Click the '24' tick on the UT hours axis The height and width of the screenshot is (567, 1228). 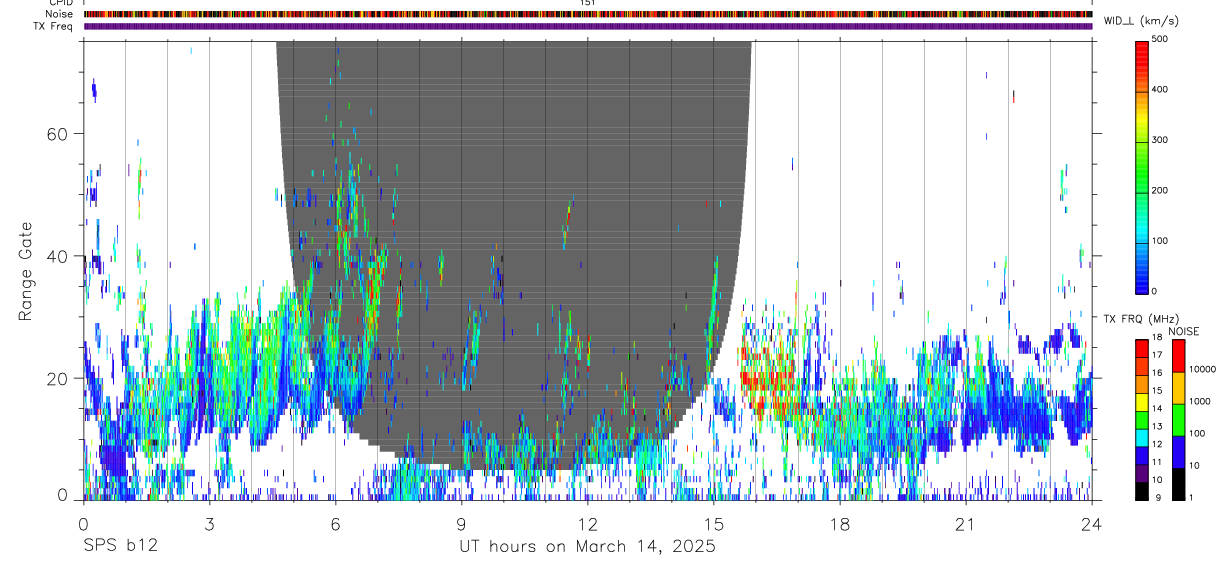pos(1091,524)
